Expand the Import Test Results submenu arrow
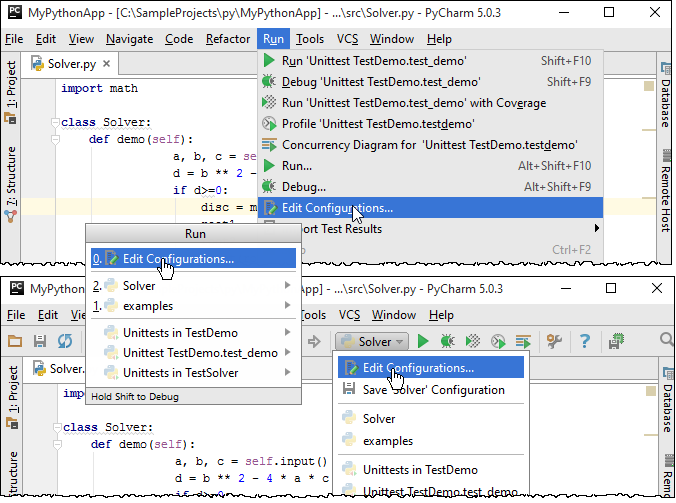Screen dimensions: 676x503 tap(597, 229)
